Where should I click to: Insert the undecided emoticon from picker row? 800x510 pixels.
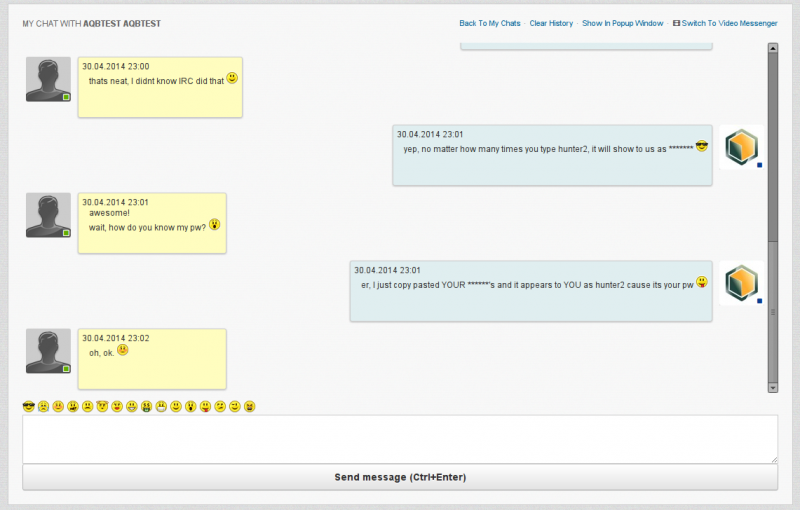click(x=220, y=406)
